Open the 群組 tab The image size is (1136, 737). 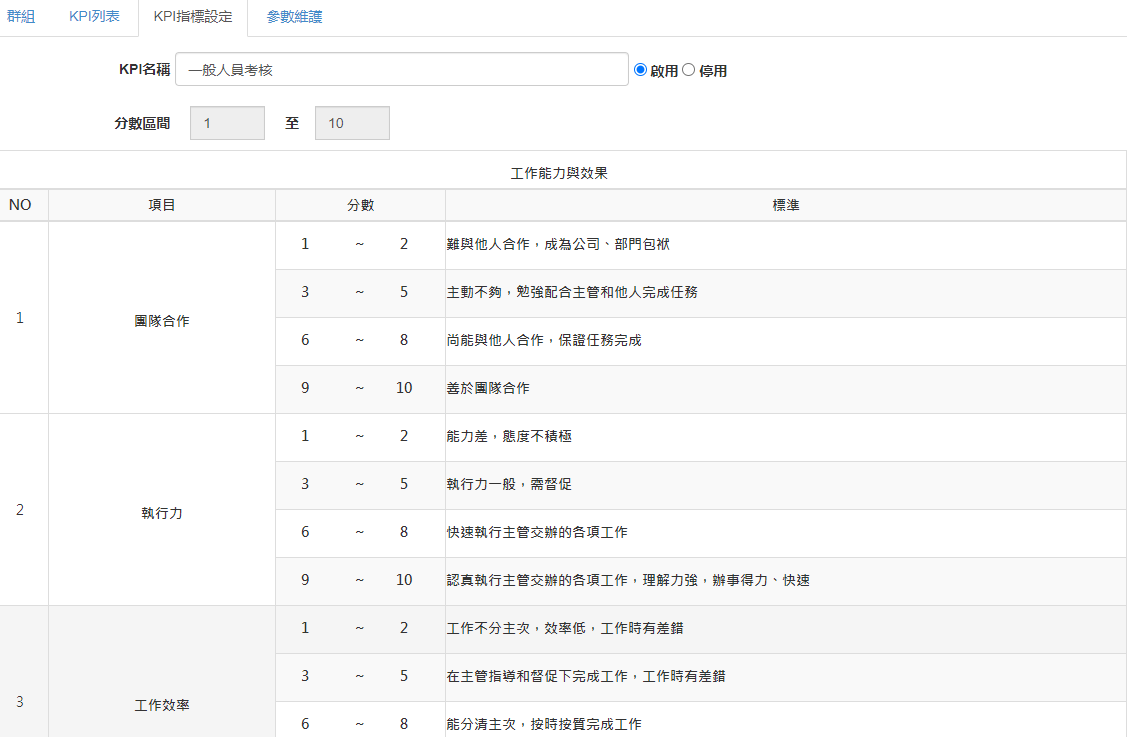(20, 16)
